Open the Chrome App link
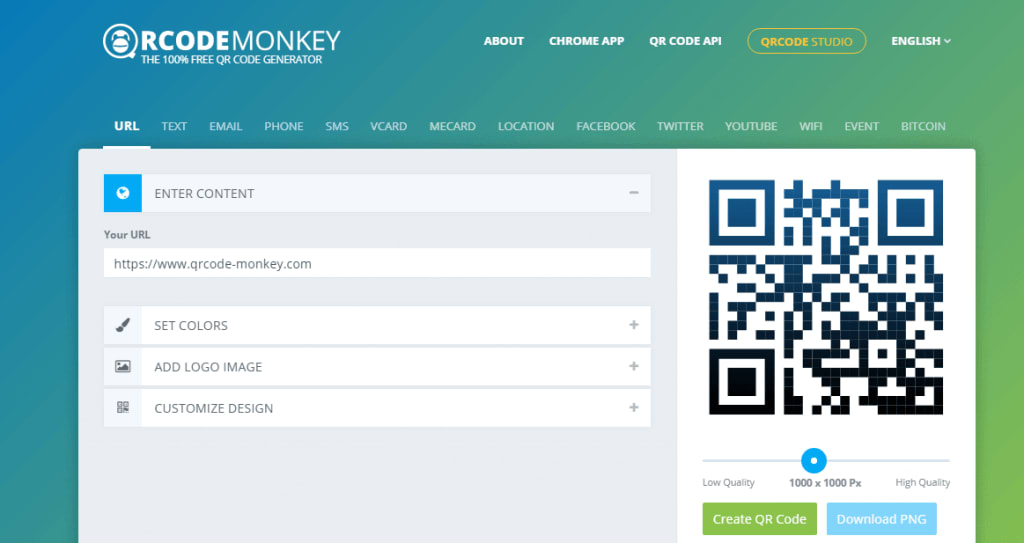The height and width of the screenshot is (543, 1024). point(586,41)
